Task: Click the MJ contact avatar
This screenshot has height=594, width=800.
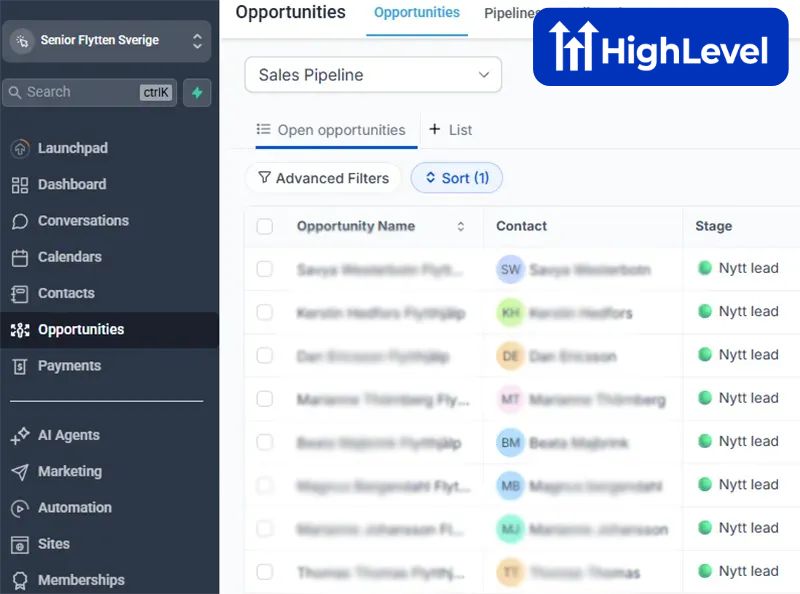Action: 510,529
